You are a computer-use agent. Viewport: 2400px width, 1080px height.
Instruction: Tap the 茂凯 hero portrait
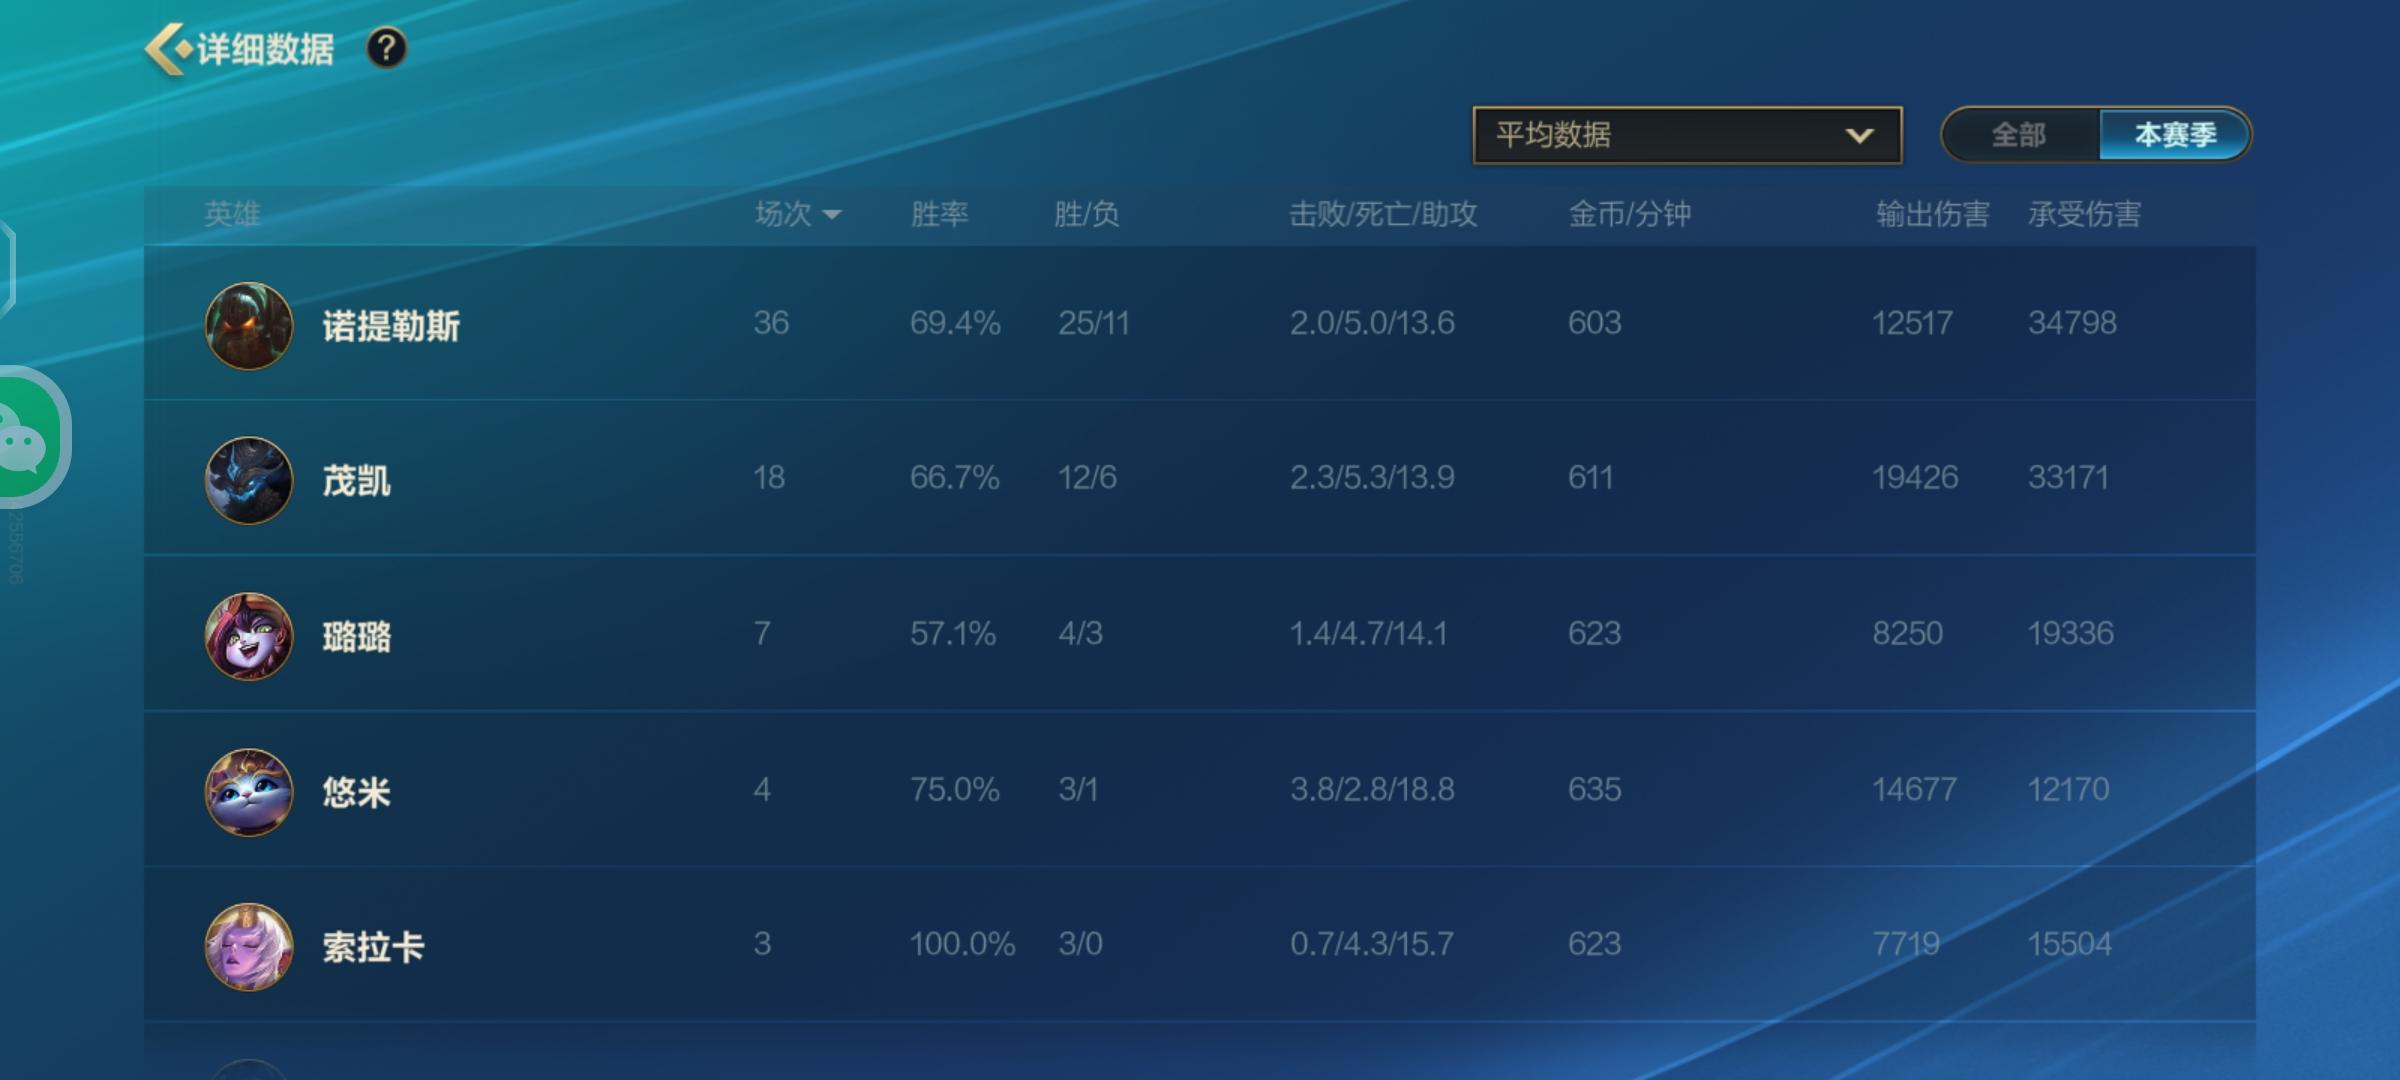[x=249, y=481]
